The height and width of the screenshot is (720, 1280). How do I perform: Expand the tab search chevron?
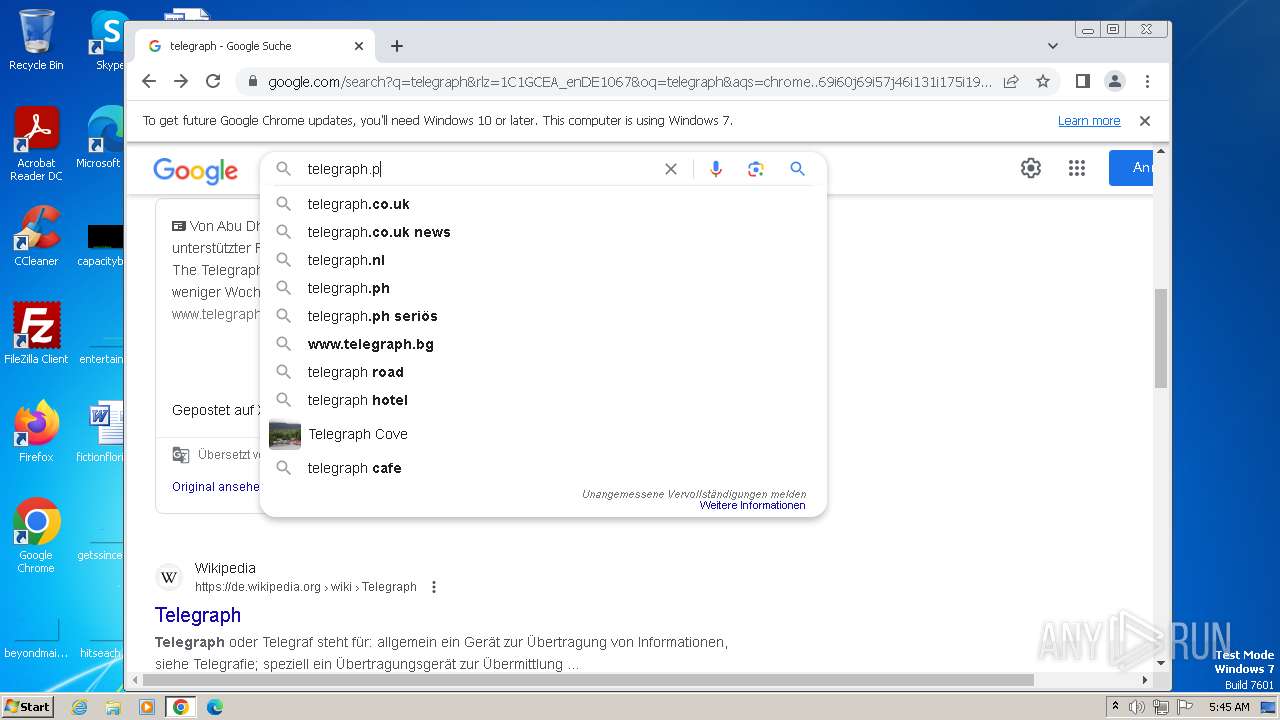[1053, 46]
